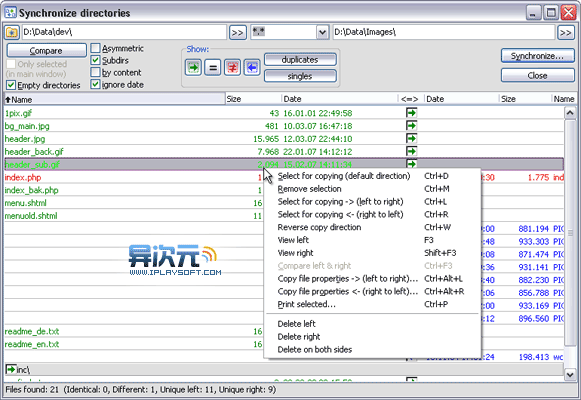This screenshot has width=581, height=400.
Task: Click the left directory path field
Action: click(x=124, y=33)
